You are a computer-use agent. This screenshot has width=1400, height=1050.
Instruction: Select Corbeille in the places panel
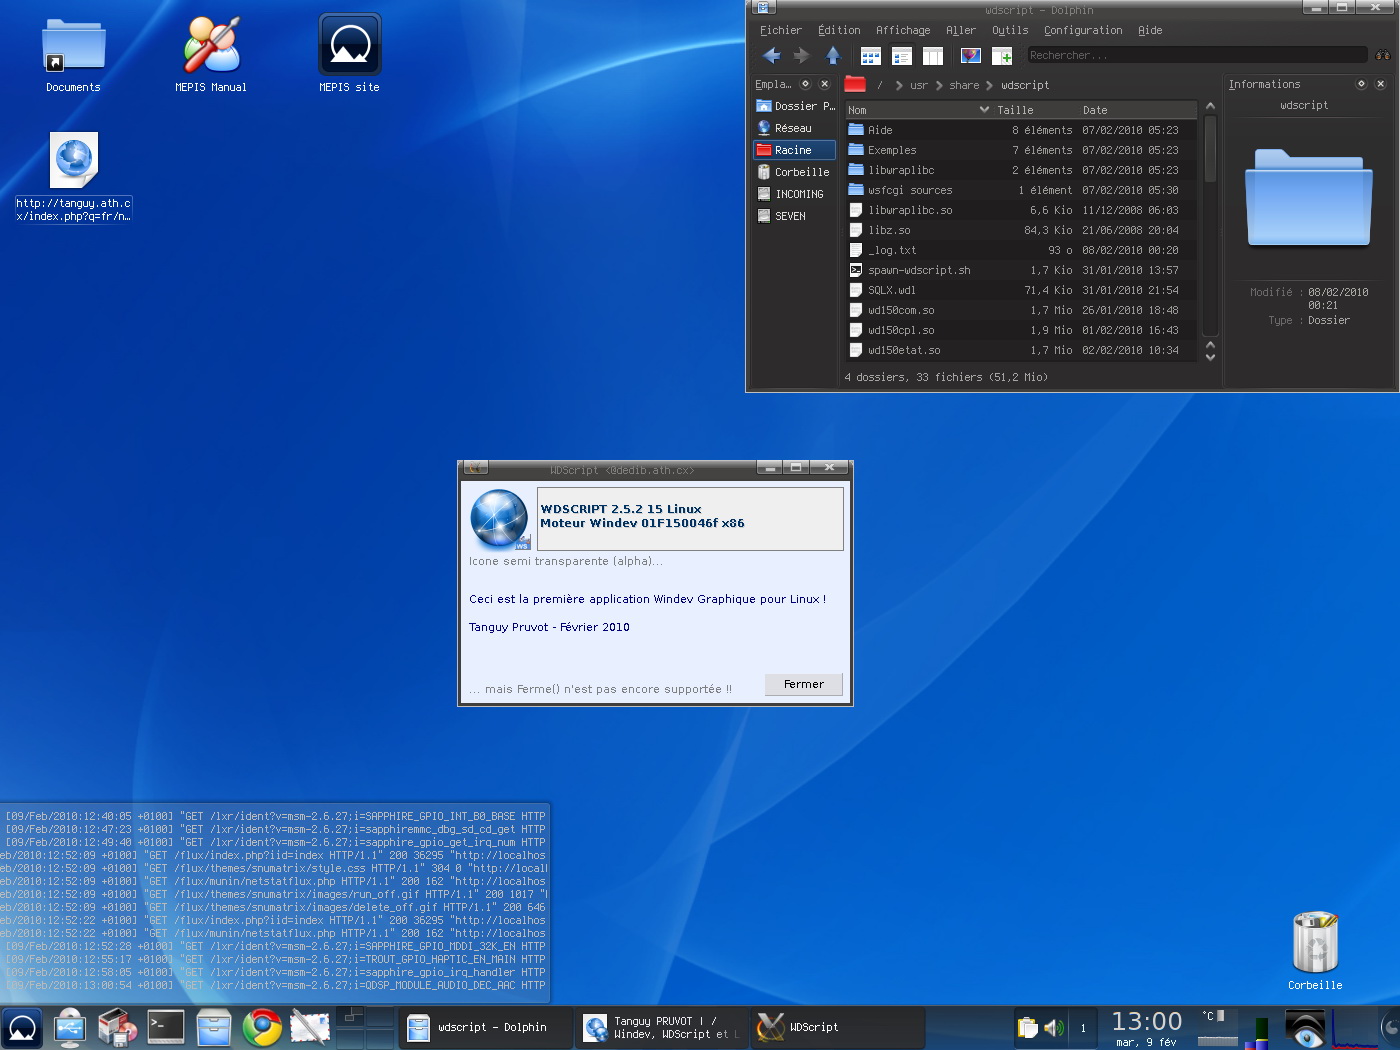click(795, 172)
